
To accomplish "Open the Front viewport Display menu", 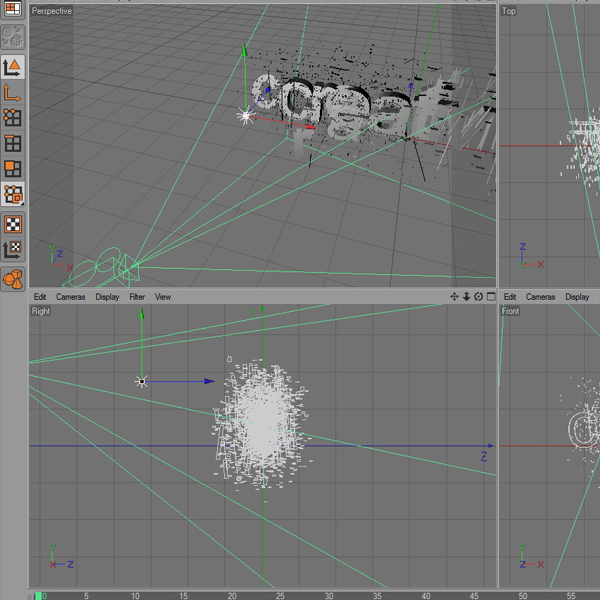I will pyautogui.click(x=577, y=297).
